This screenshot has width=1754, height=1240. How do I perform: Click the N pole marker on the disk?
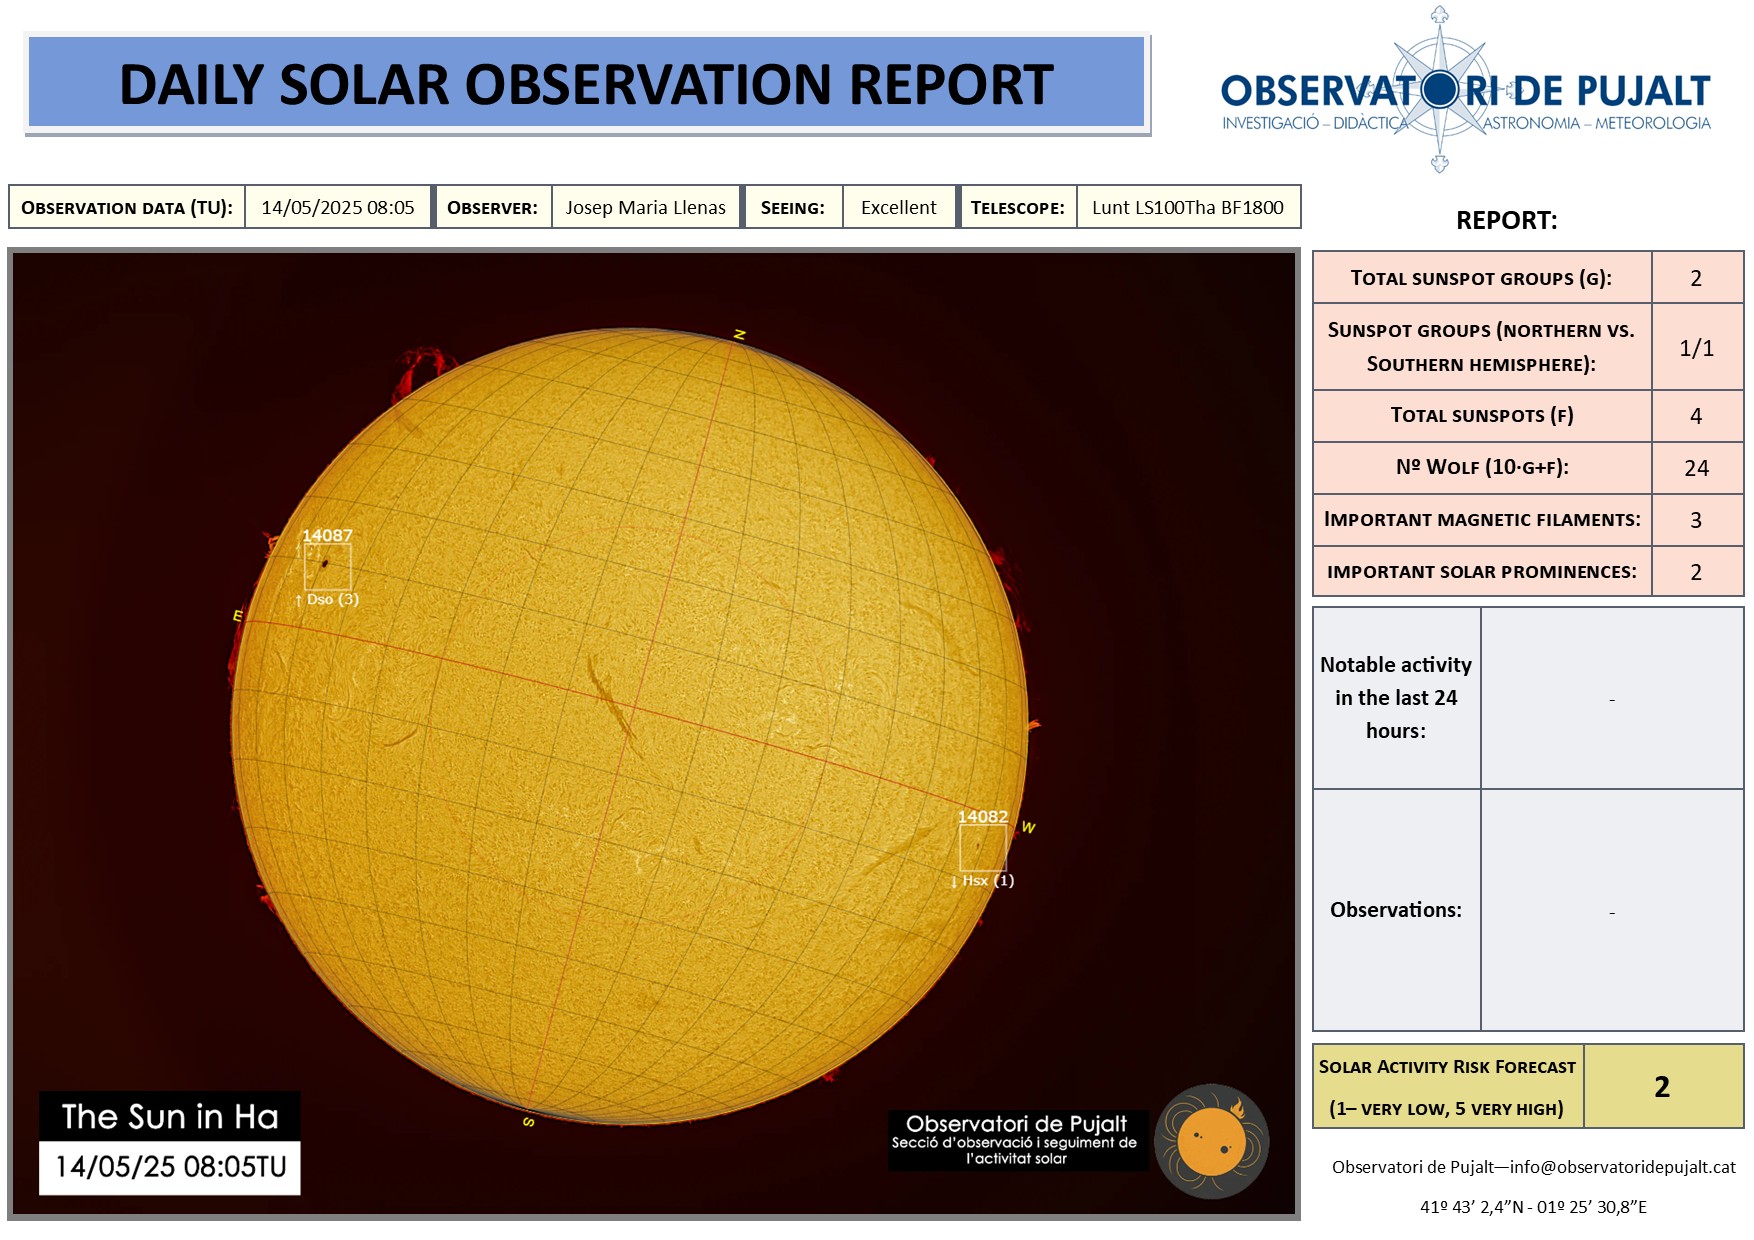pos(740,334)
